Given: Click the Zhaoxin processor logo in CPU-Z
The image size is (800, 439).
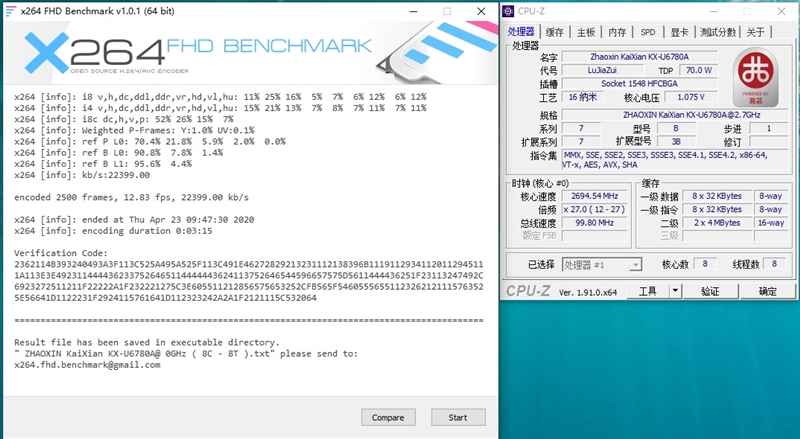Looking at the screenshot, I should [756, 78].
